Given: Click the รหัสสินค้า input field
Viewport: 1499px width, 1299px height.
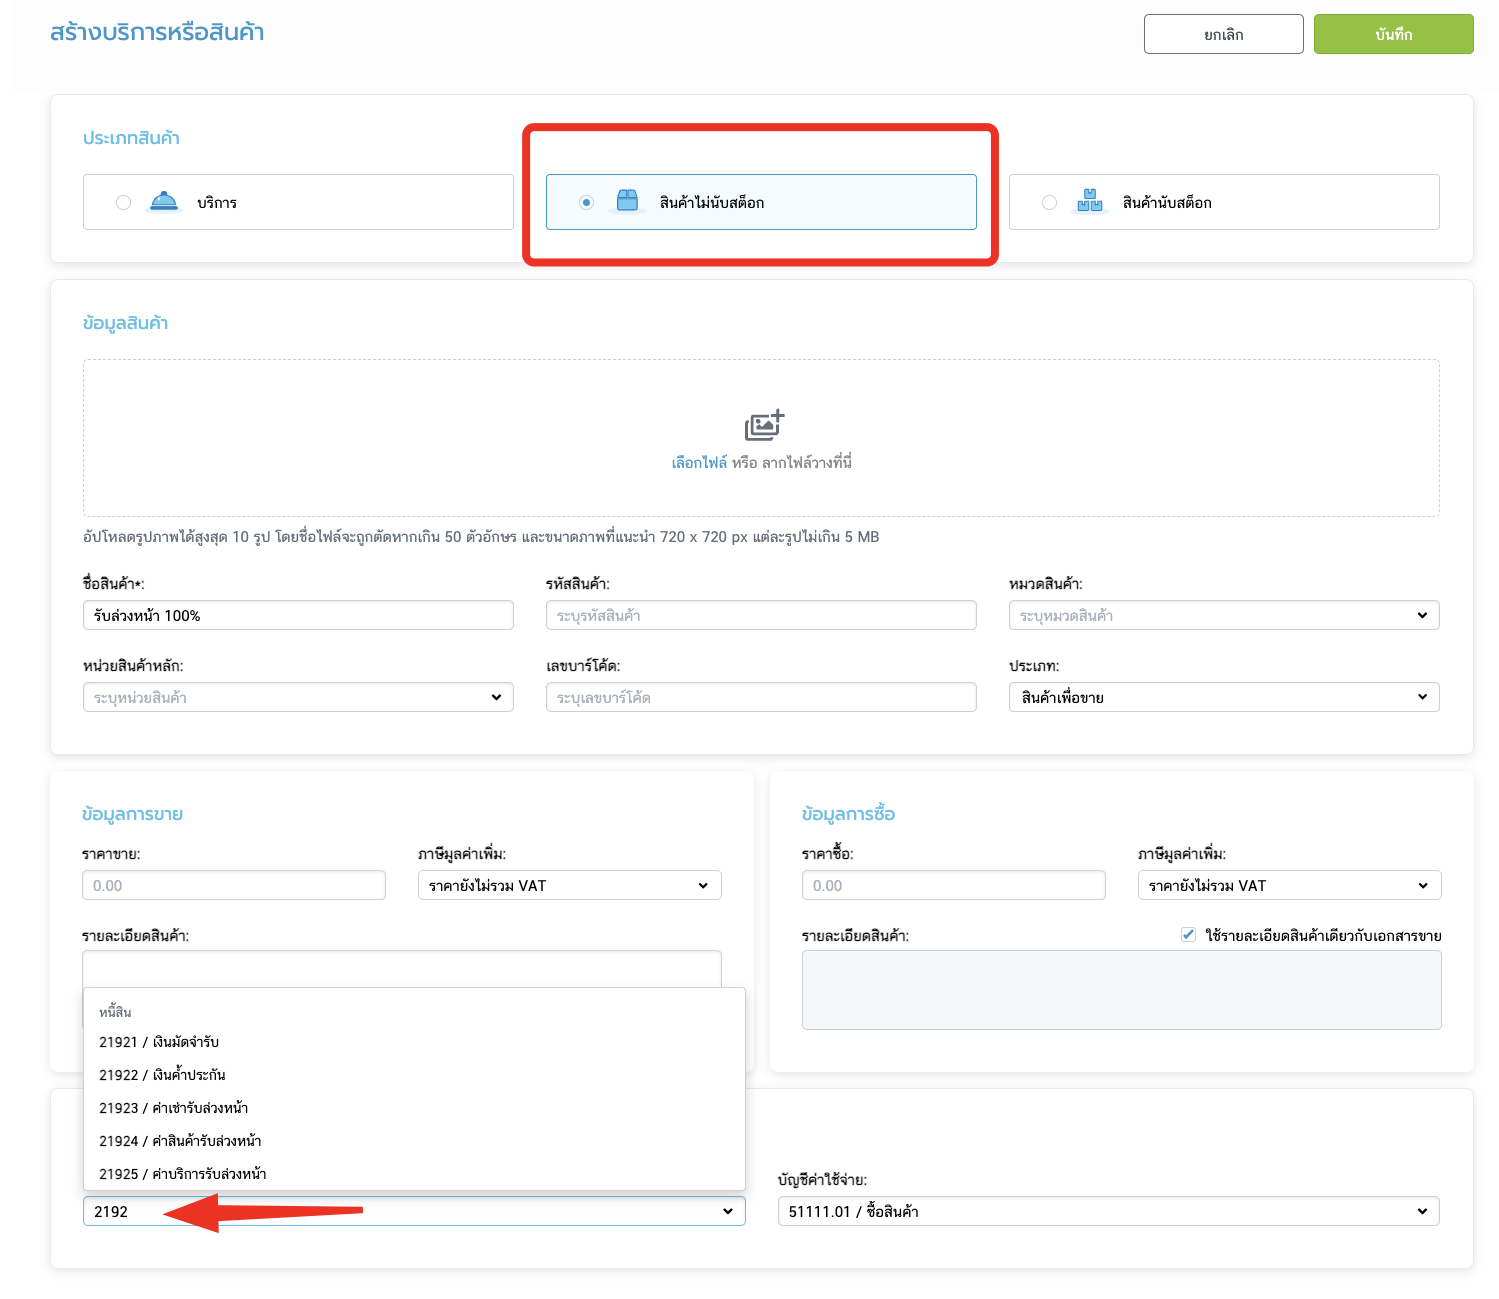Looking at the screenshot, I should (x=761, y=615).
